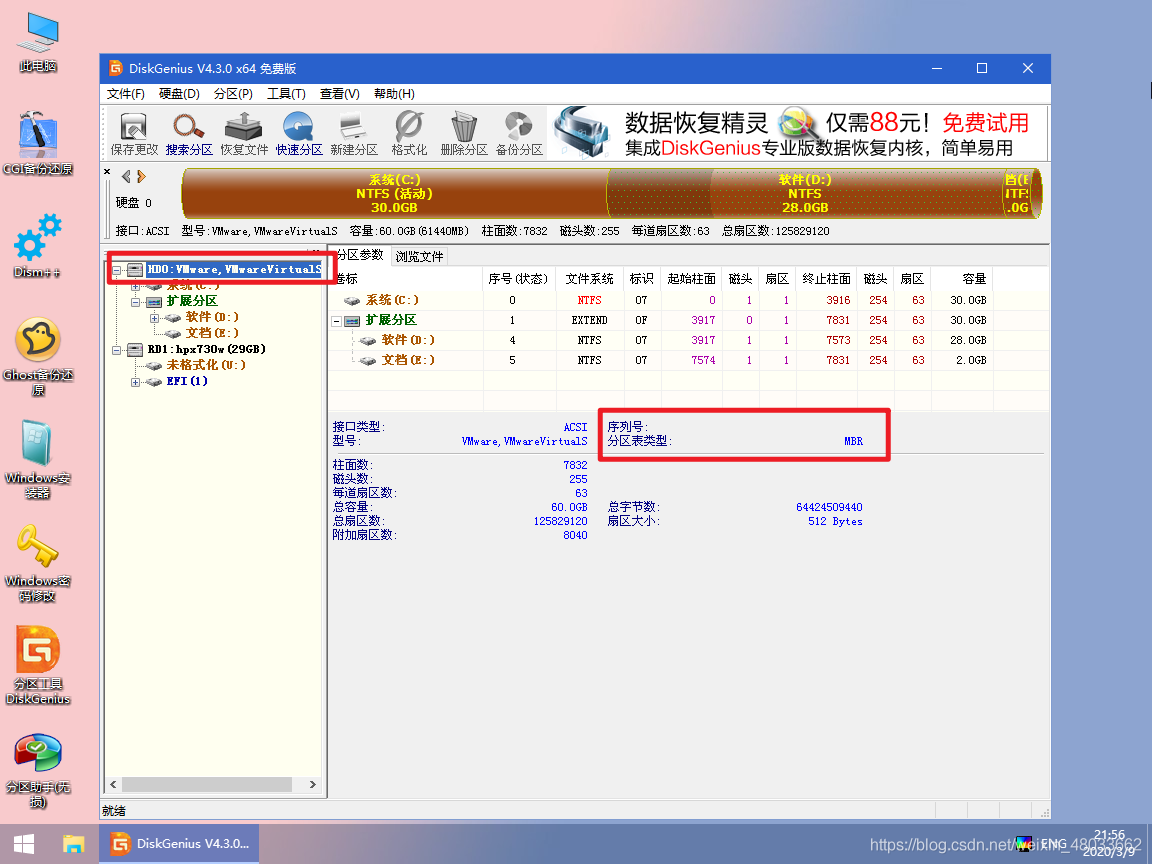Open the 帮助(H) menu
Viewport: 1152px width, 864px height.
tap(394, 94)
